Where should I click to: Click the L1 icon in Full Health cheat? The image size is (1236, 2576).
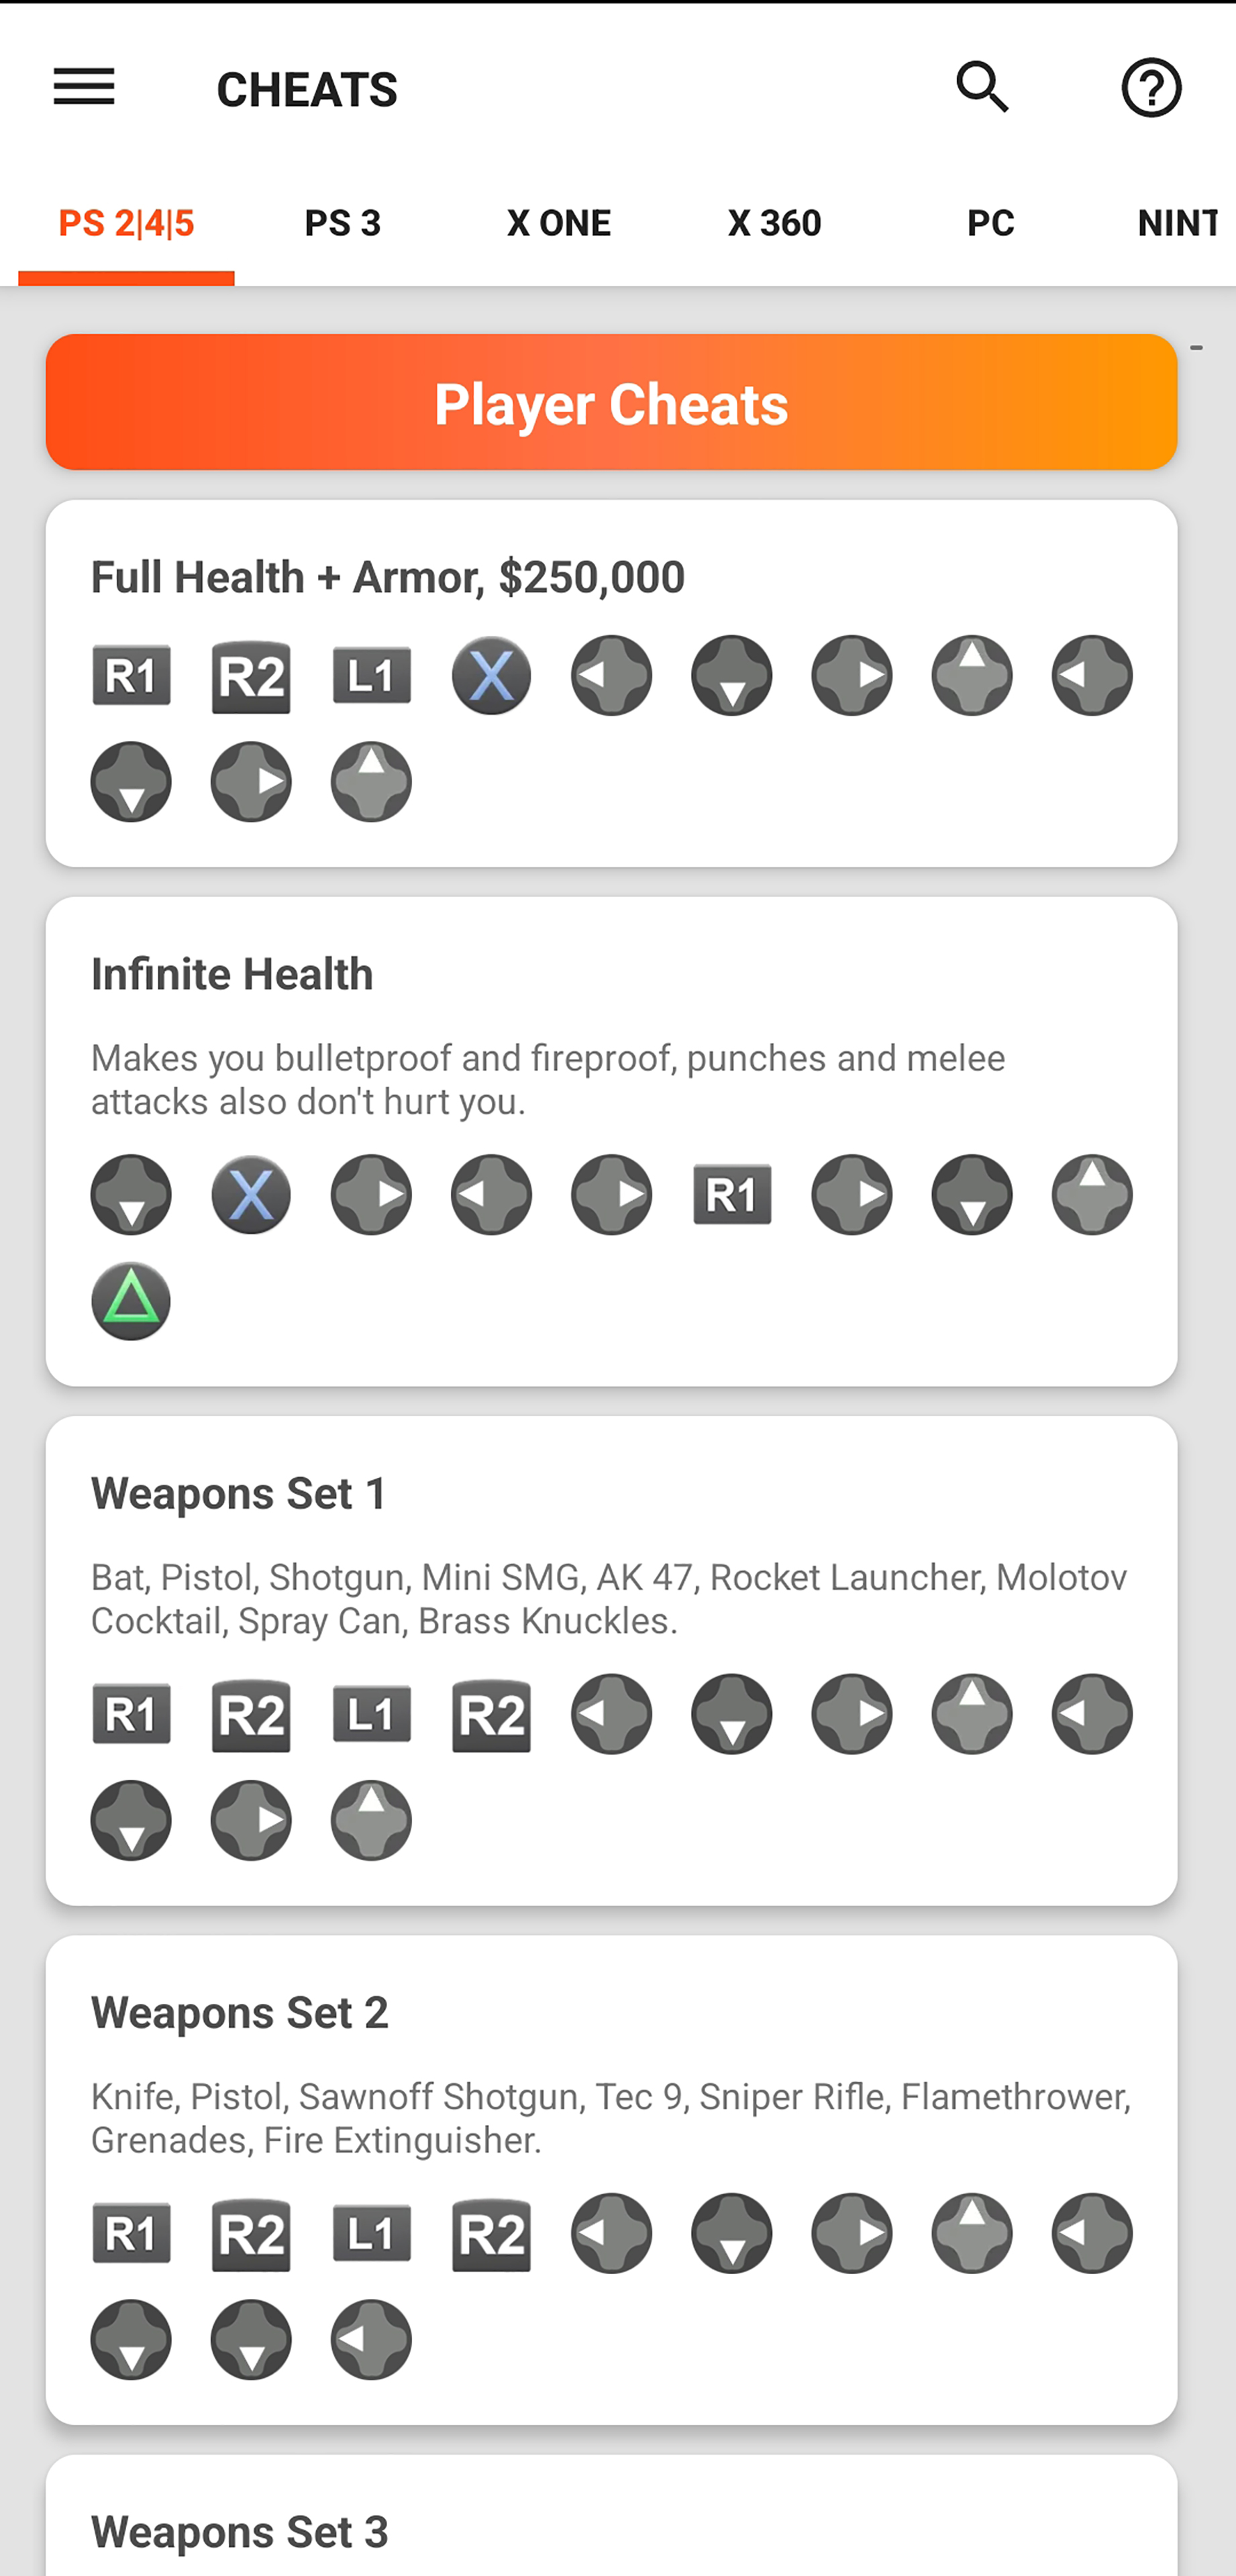coord(371,675)
